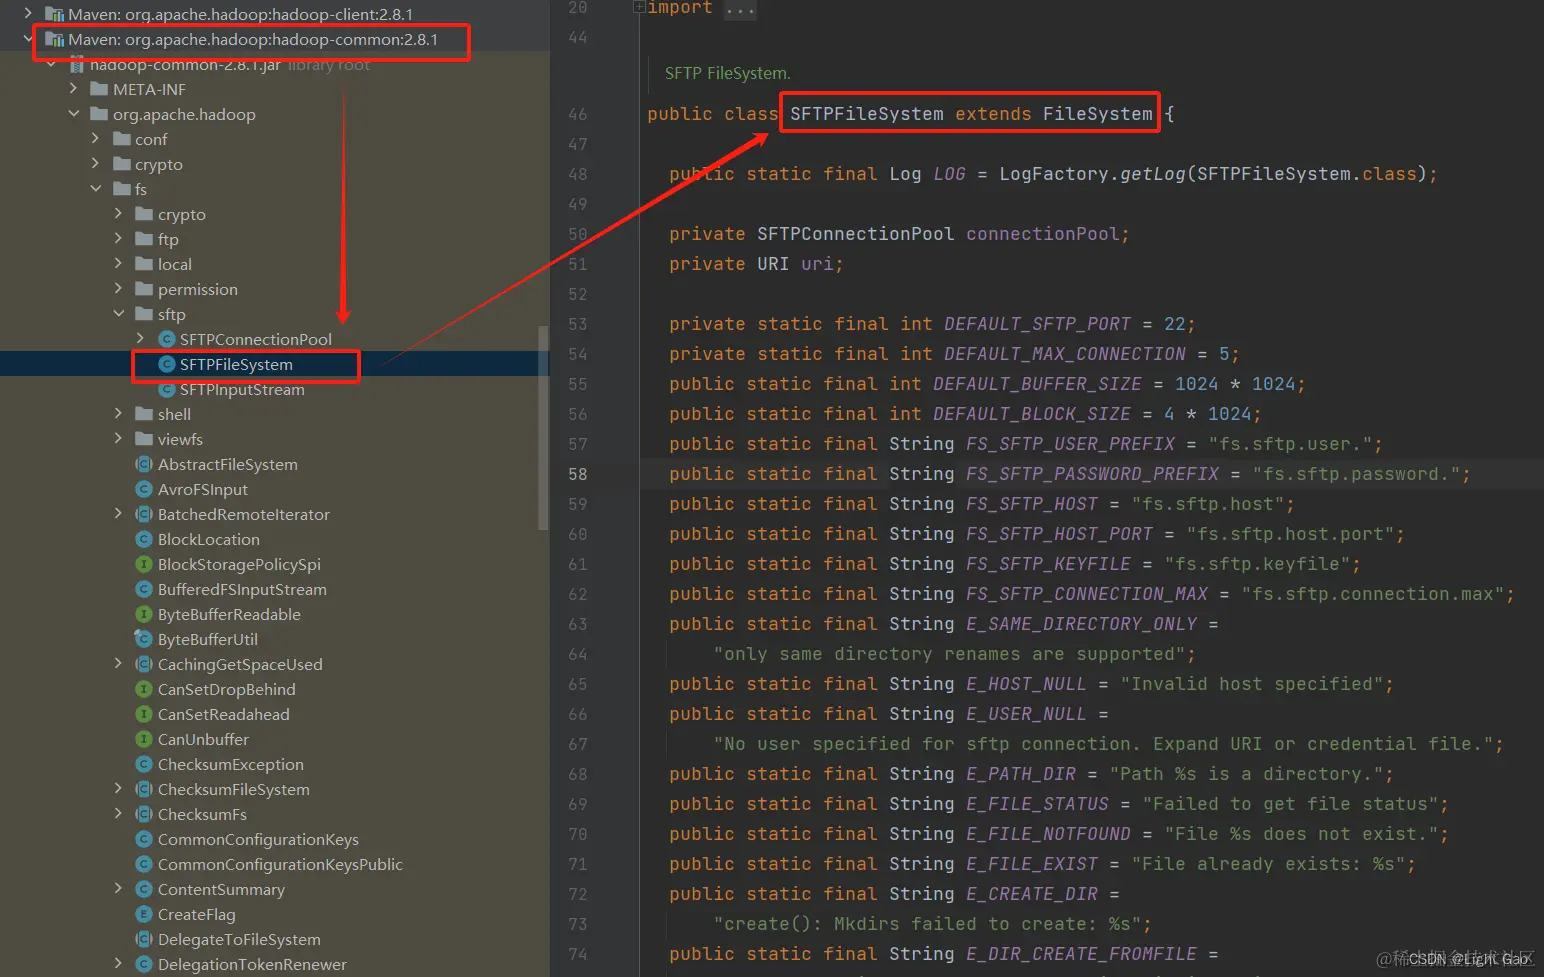The image size is (1544, 977).
Task: Click the DelegationTokenRenewer class icon
Action: click(x=144, y=964)
